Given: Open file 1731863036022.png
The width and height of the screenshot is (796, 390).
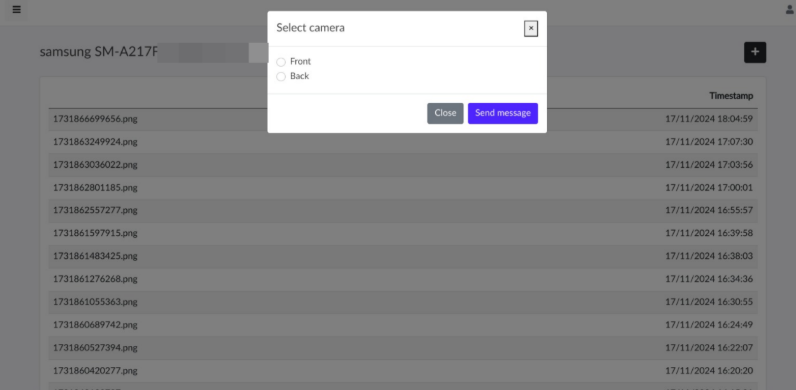Looking at the screenshot, I should click(x=95, y=165).
